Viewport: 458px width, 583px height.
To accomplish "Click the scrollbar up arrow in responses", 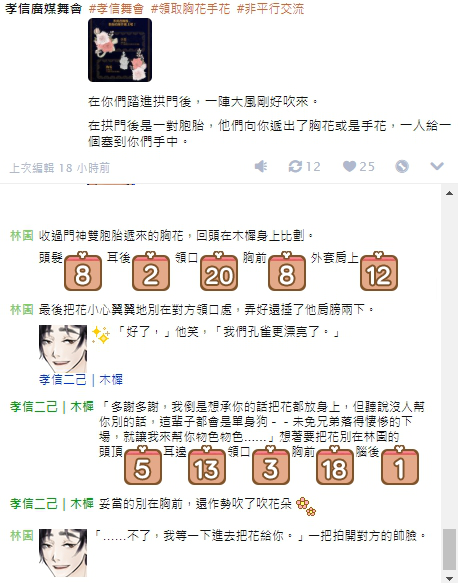I will [449, 193].
